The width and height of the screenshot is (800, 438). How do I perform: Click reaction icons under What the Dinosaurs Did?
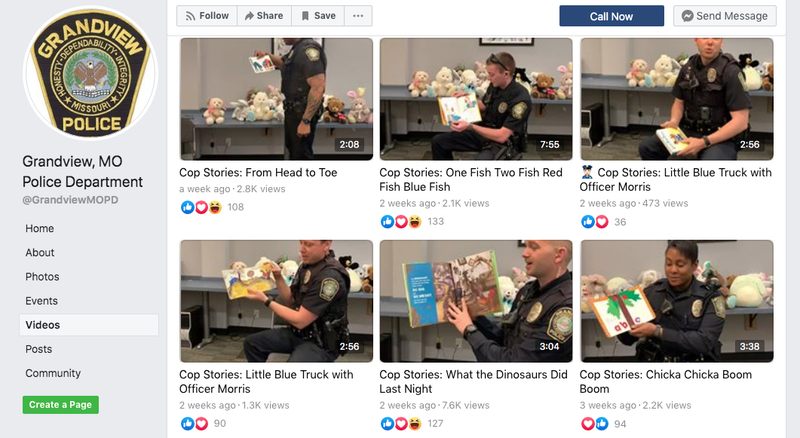pyautogui.click(x=401, y=424)
